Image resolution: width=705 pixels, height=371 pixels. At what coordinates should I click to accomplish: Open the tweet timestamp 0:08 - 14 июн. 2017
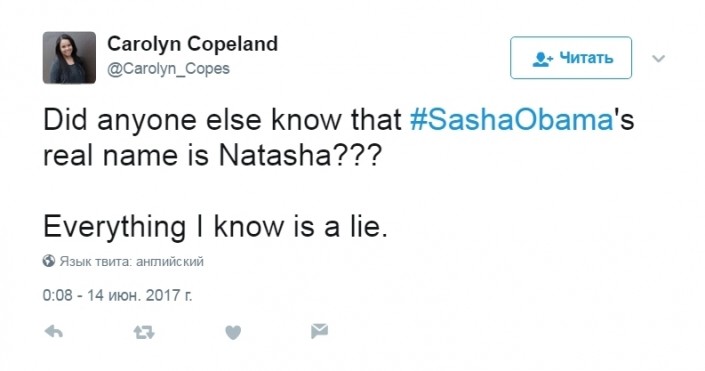pyautogui.click(x=117, y=295)
